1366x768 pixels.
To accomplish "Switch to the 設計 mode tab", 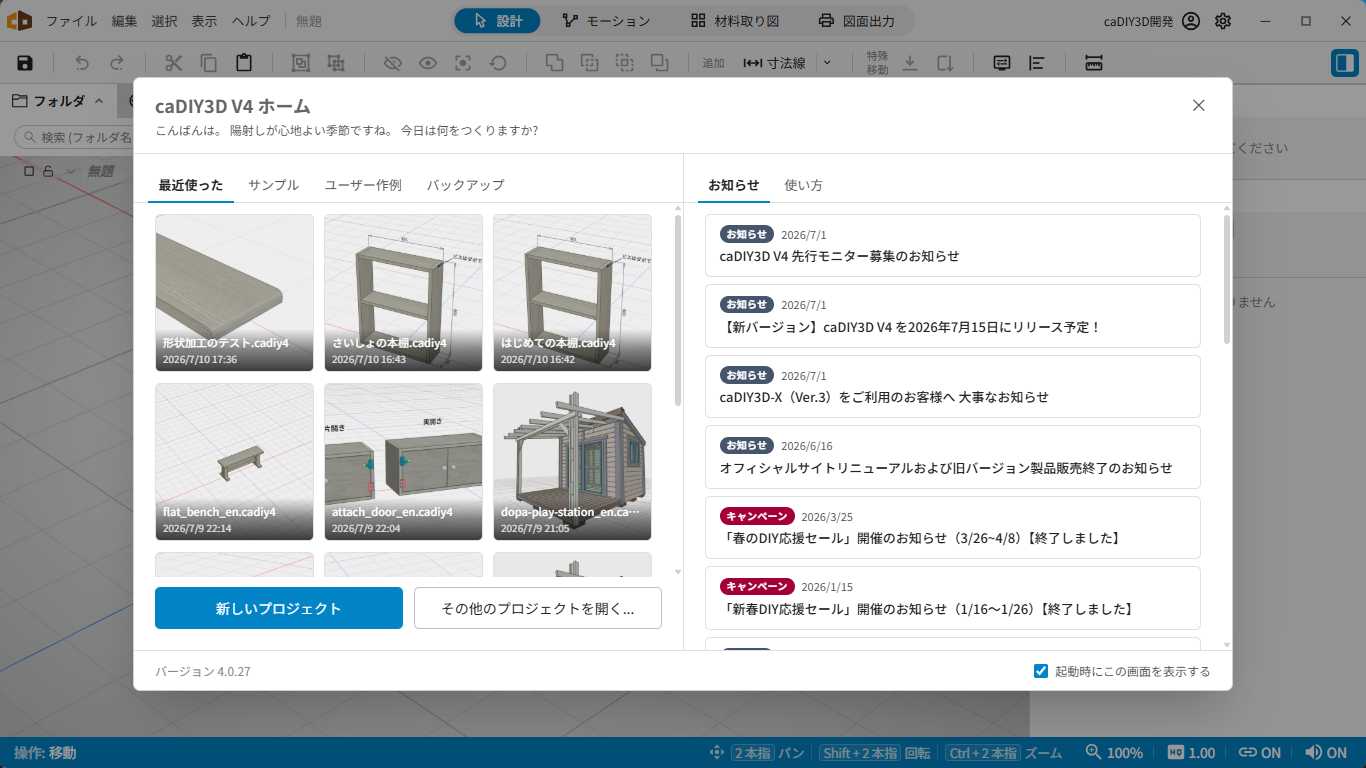I will point(497,21).
